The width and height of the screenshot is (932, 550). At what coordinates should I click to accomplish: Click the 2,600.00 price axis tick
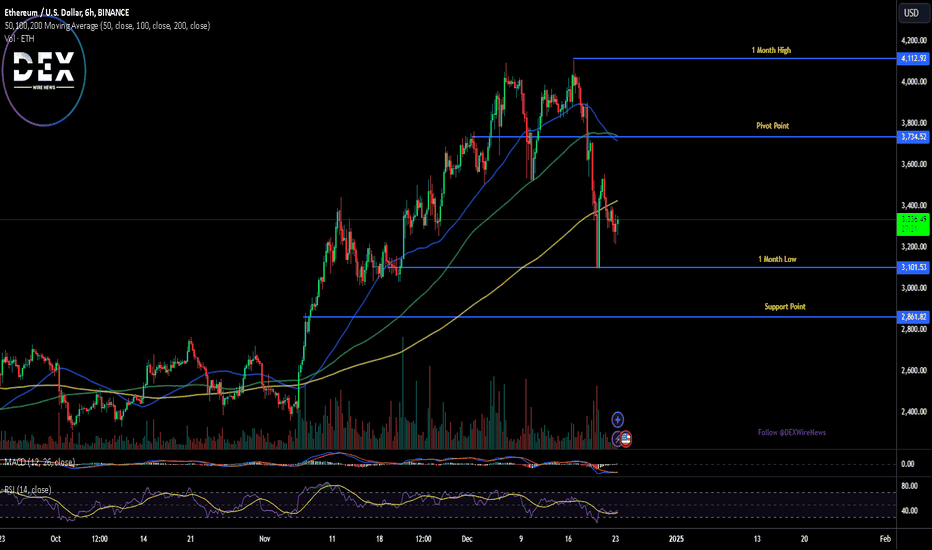pyautogui.click(x=914, y=370)
